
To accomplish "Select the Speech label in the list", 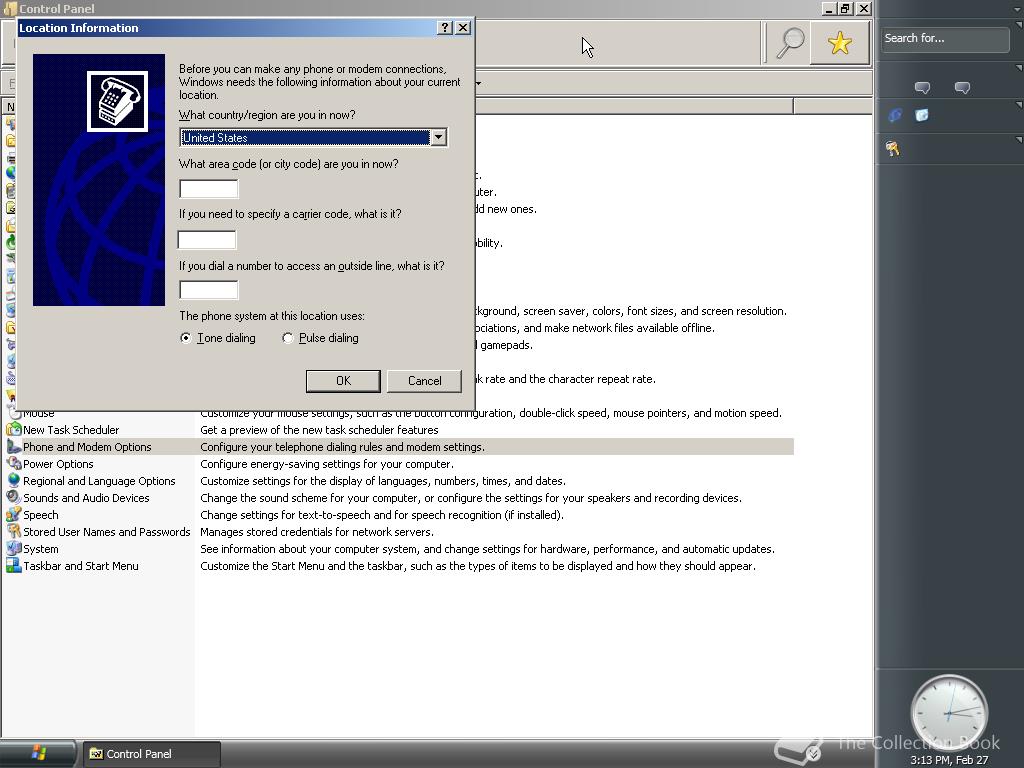I will coord(40,515).
